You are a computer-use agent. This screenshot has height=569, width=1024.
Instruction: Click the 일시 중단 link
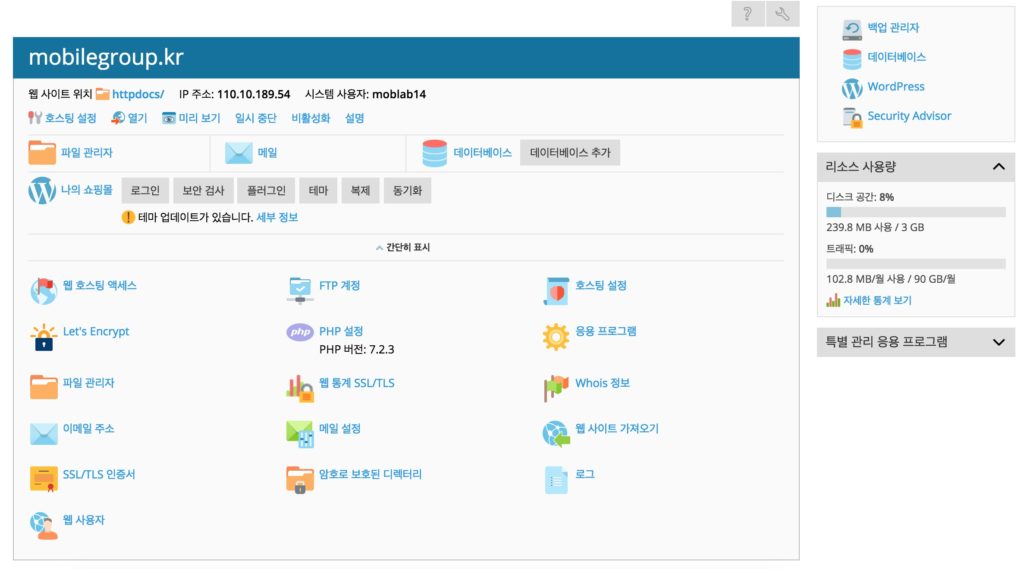[x=255, y=118]
